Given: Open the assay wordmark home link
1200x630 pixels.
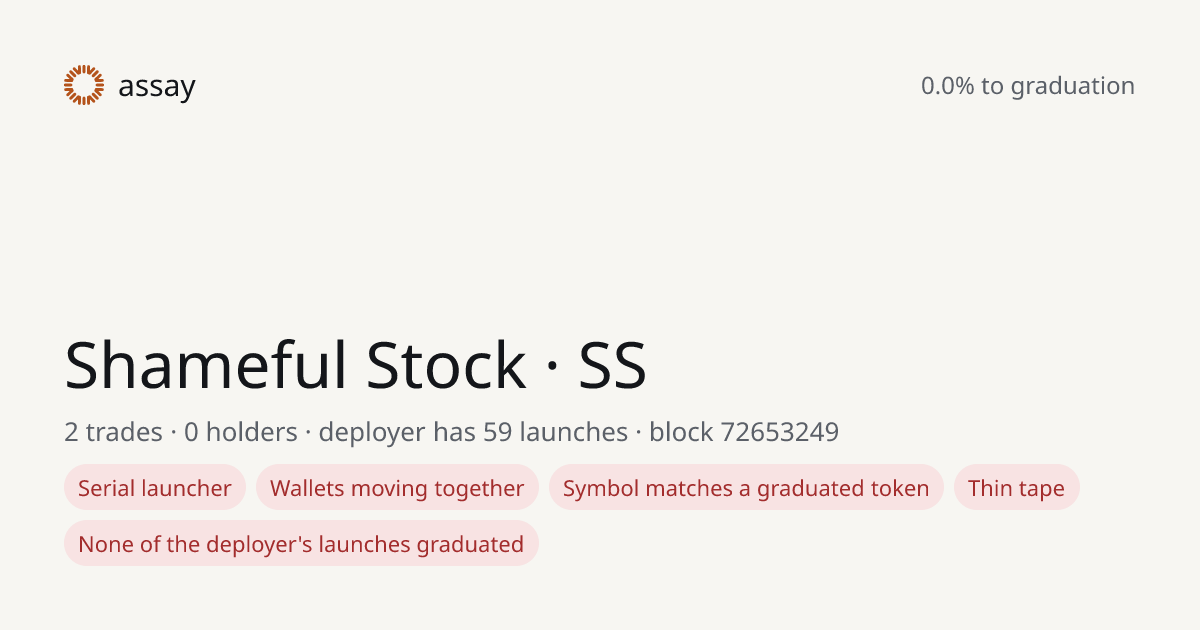Looking at the screenshot, I should 157,87.
